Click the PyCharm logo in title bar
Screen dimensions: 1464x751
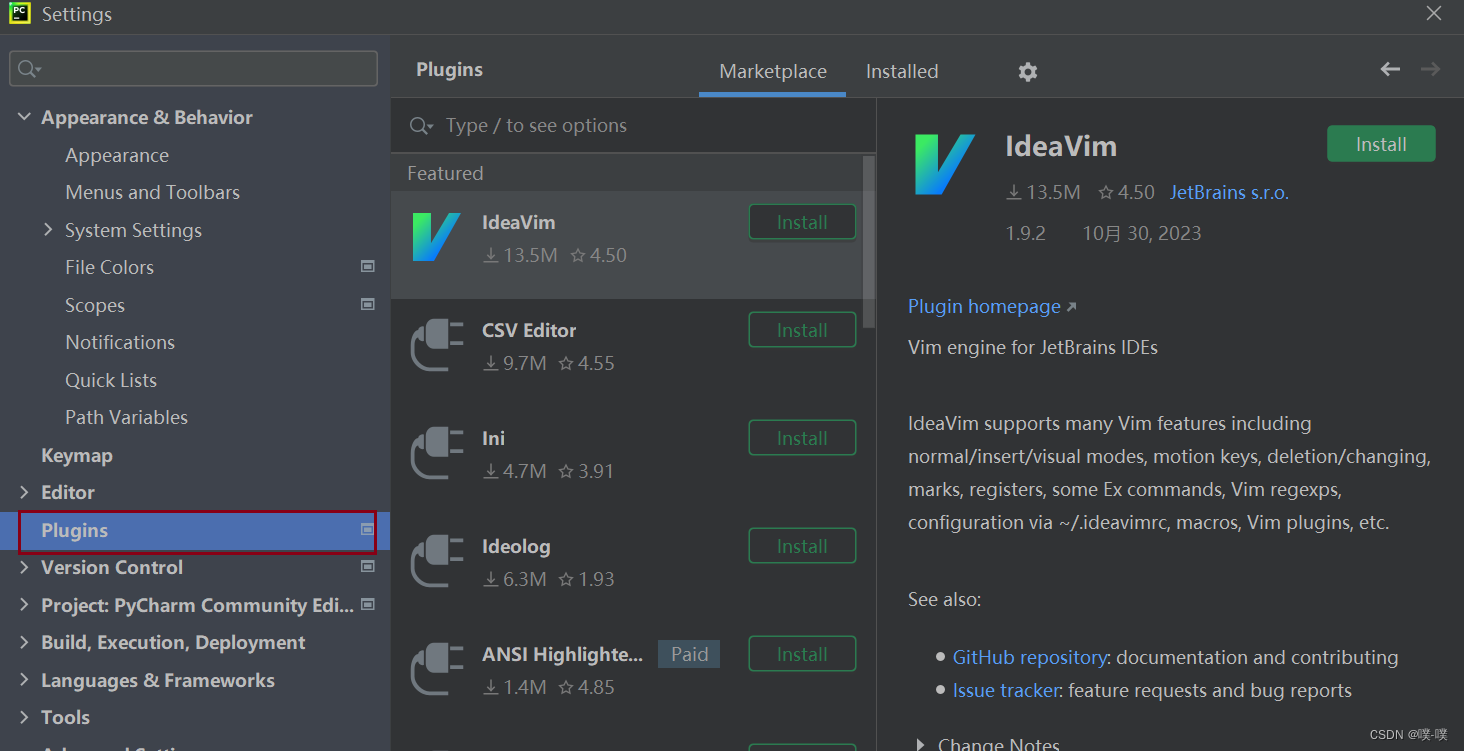pyautogui.click(x=20, y=14)
